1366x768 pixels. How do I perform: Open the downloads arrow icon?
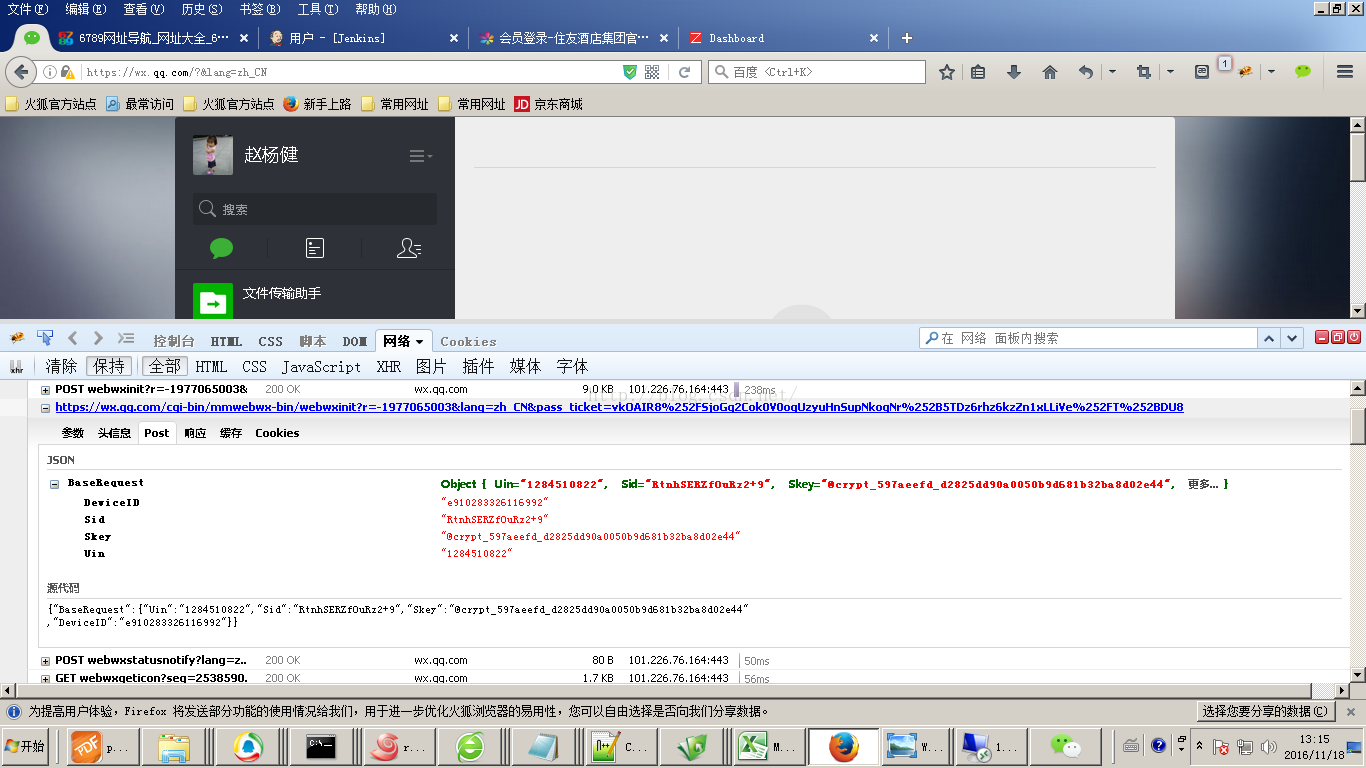[1014, 72]
